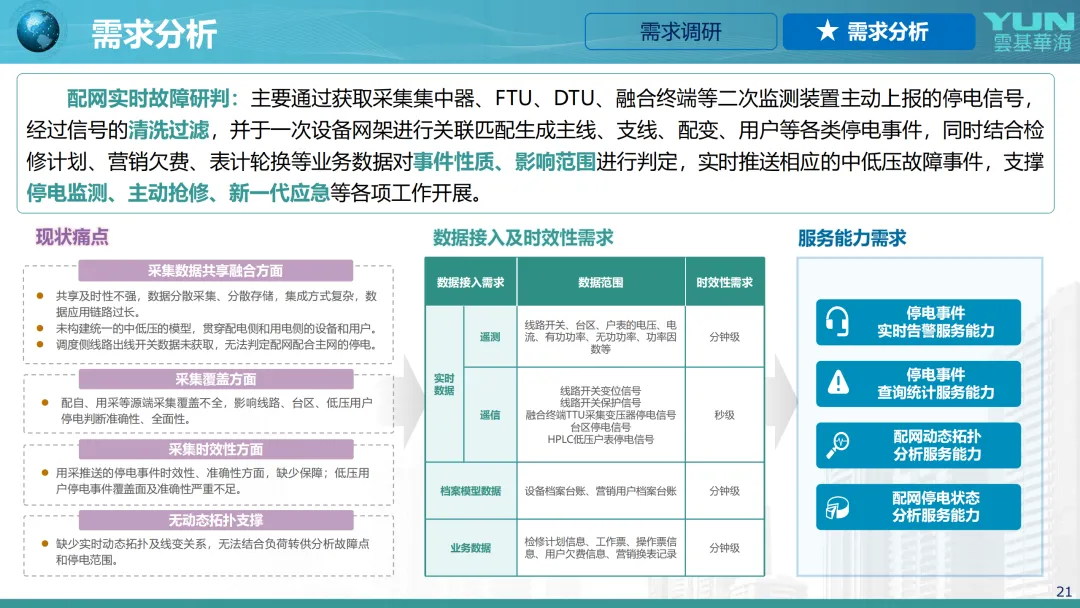Click the 服务能力需求 section heading
Screen dimensions: 1080x608
click(x=852, y=238)
